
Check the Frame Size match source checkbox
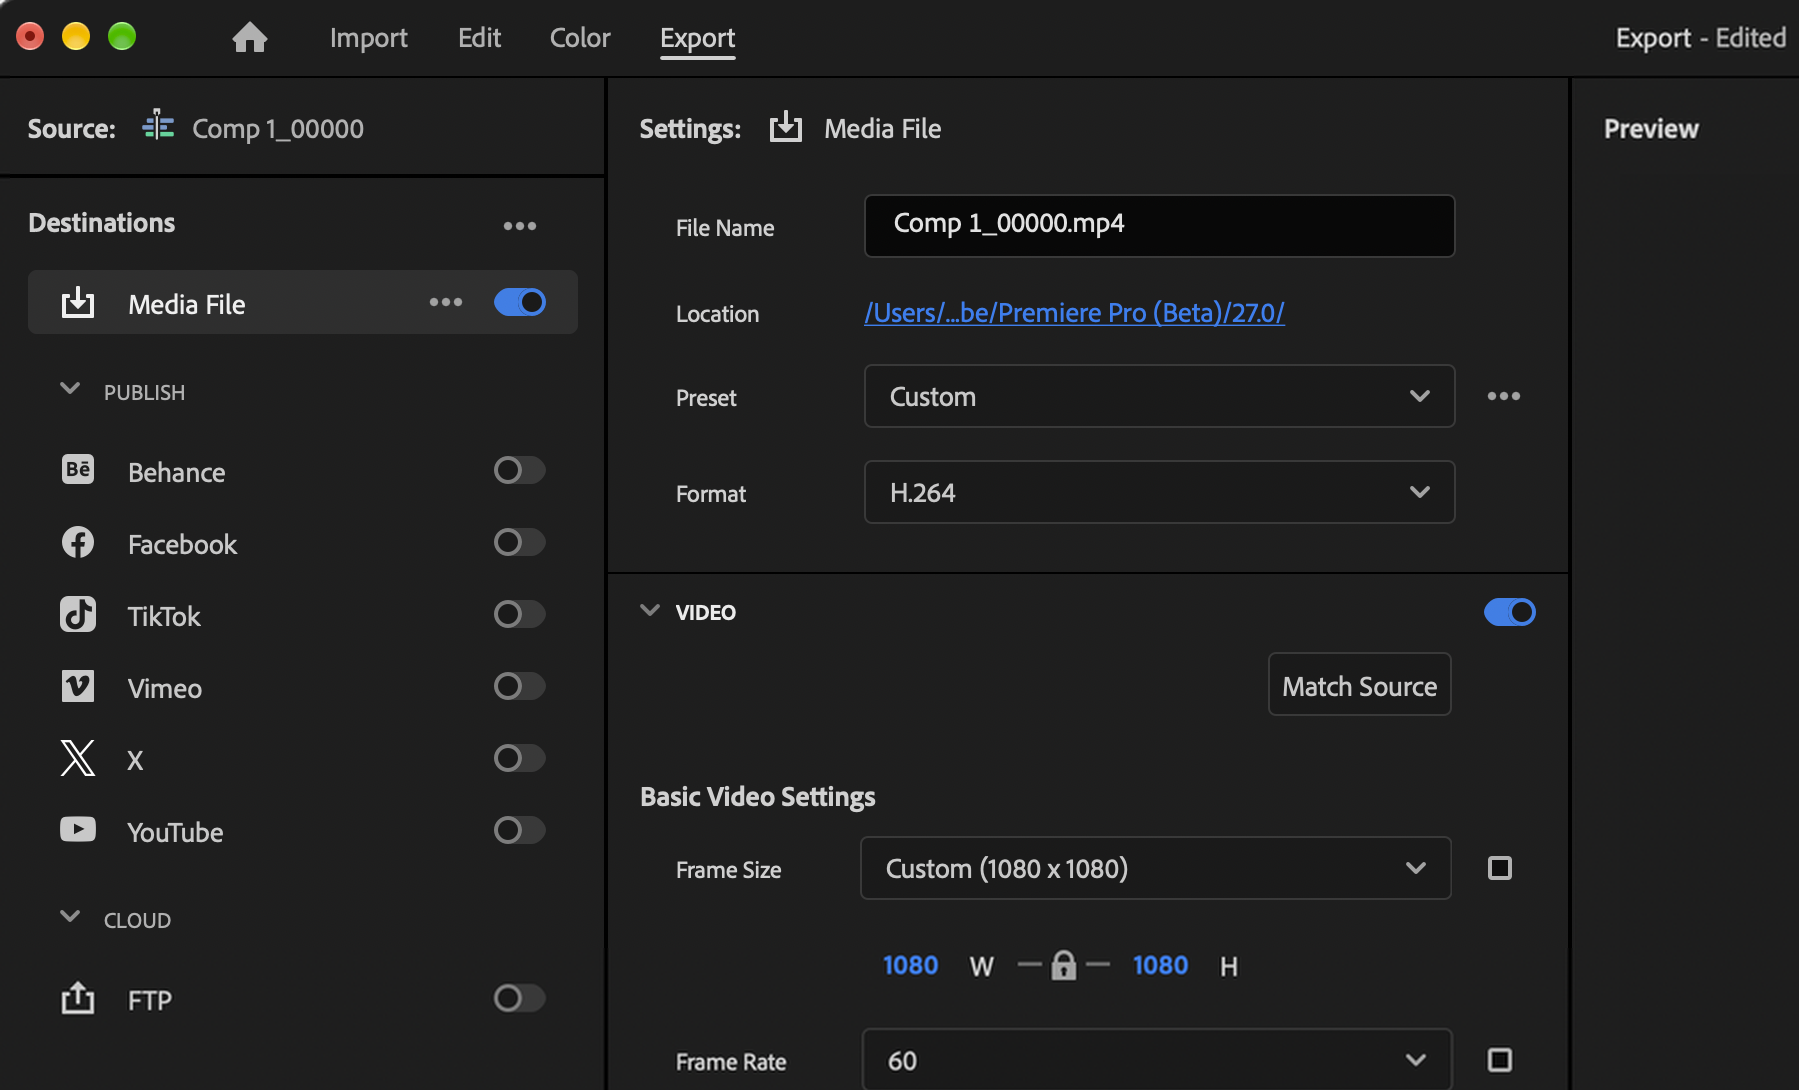(x=1500, y=868)
